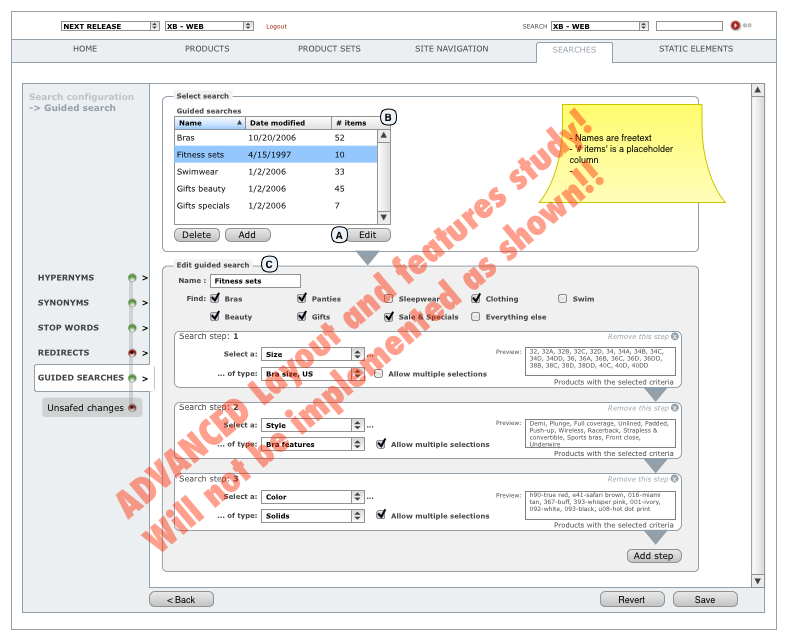Open the STATIC ELEMENTS tab
Image resolution: width=788 pixels, height=640 pixels.
[696, 49]
